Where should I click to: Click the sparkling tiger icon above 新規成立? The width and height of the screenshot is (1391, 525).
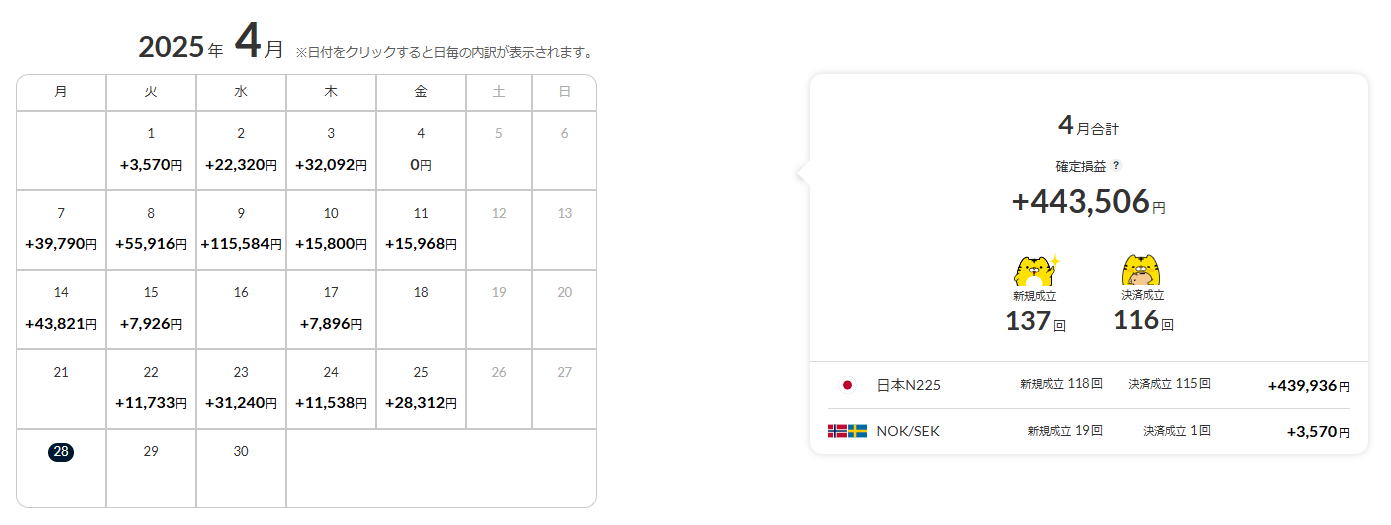pos(1035,271)
